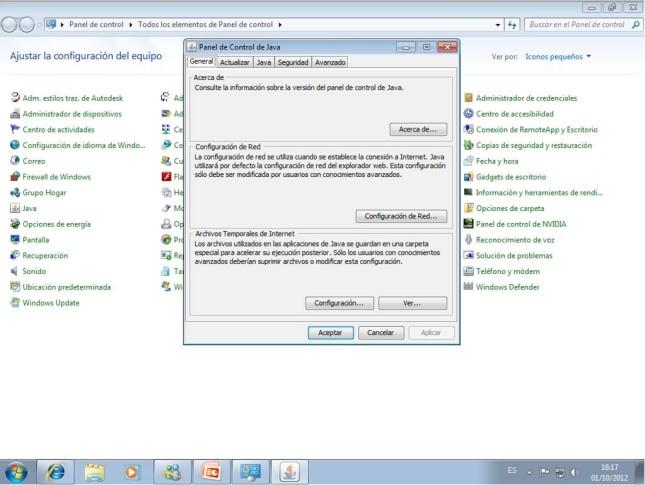645x485 pixels.
Task: Click the Back navigation button
Action: pyautogui.click(x=9, y=25)
